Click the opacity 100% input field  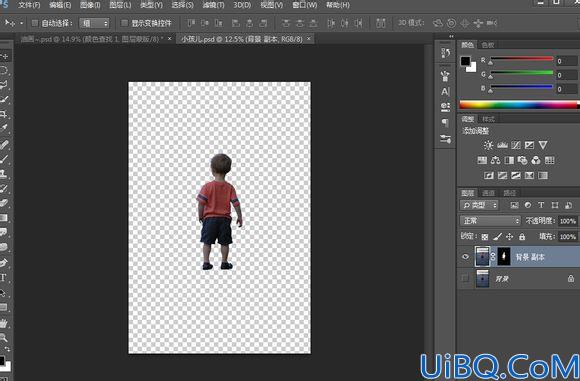coord(567,221)
